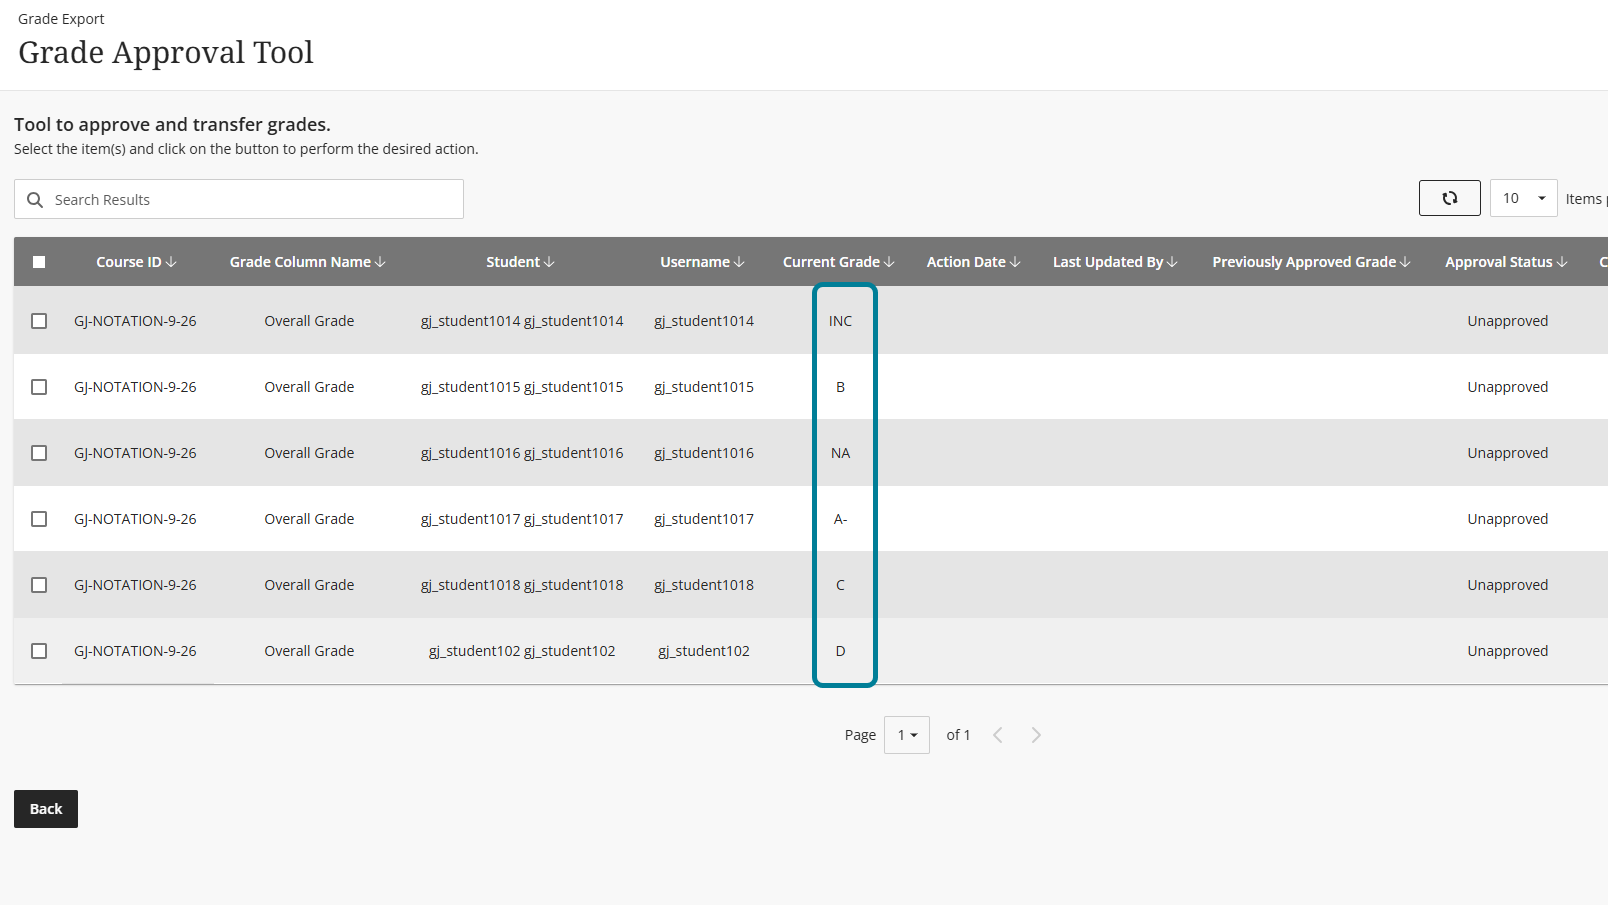
Task: Sort by Approval Status arrow
Action: coord(1562,262)
